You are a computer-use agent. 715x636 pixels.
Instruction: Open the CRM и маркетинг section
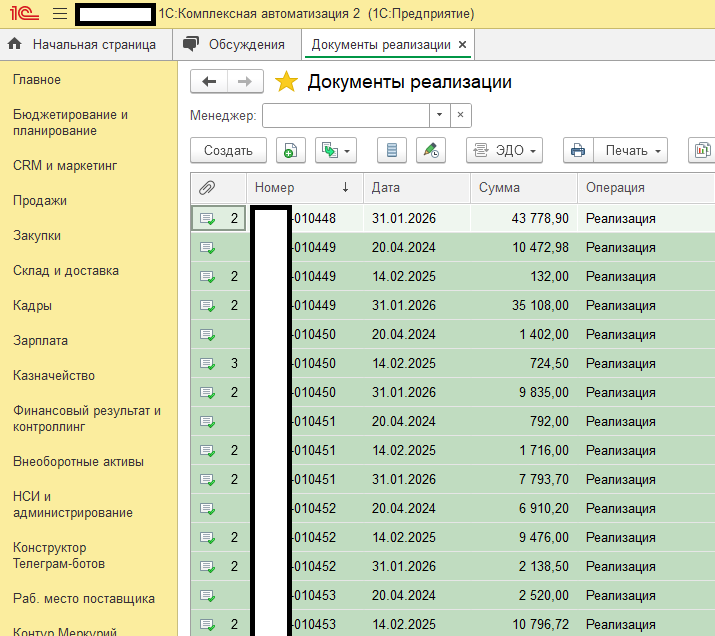(x=65, y=165)
